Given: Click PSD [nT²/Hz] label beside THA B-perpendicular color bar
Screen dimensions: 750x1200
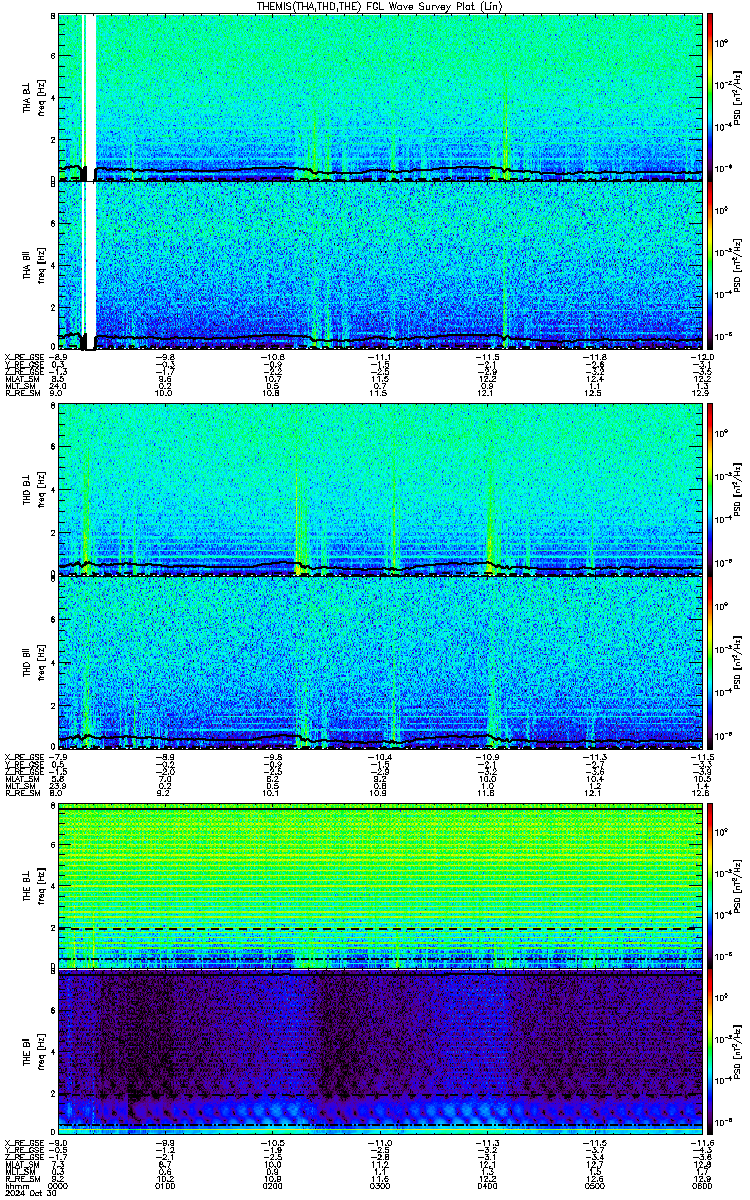Looking at the screenshot, I should tap(738, 97).
